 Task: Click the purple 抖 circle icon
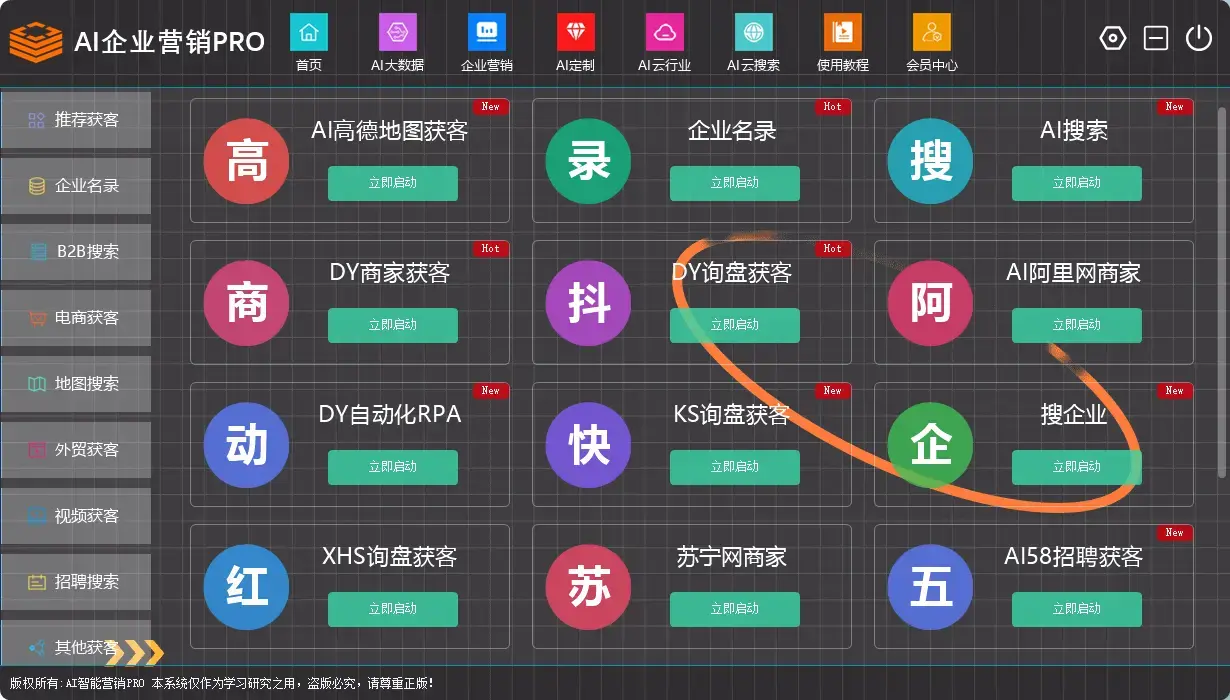click(588, 303)
